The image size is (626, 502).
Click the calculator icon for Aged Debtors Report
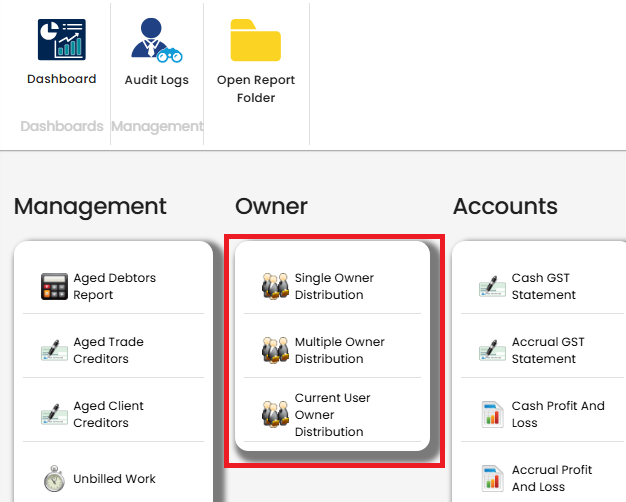tap(53, 287)
